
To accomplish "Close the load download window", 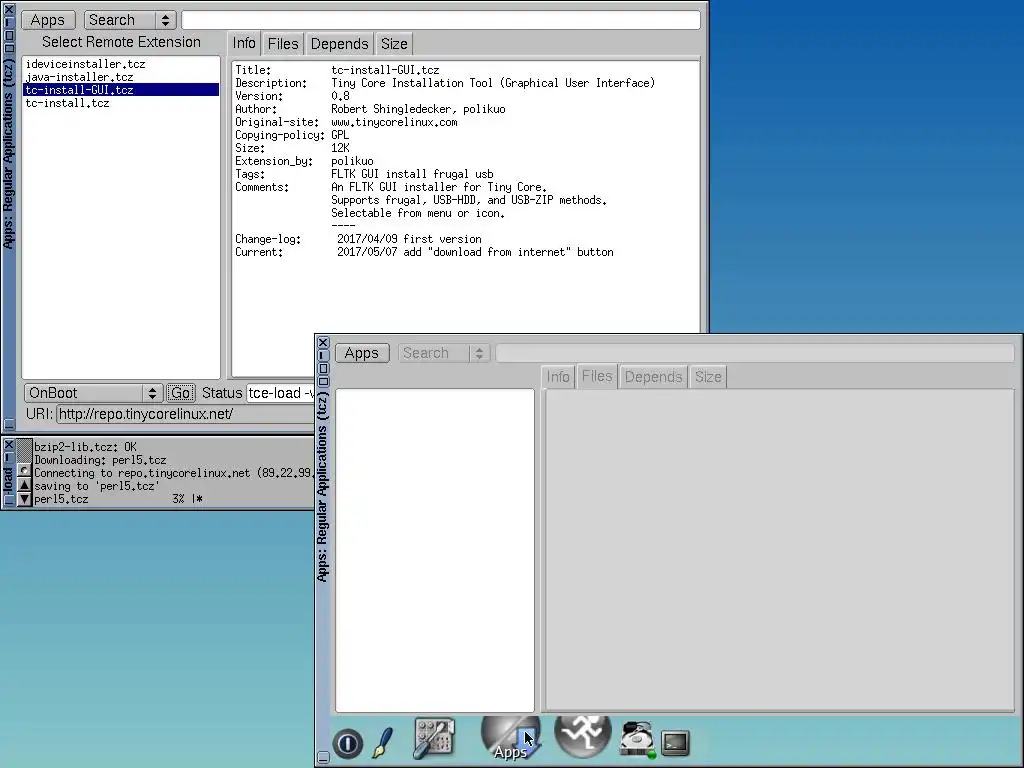I will [x=9, y=445].
